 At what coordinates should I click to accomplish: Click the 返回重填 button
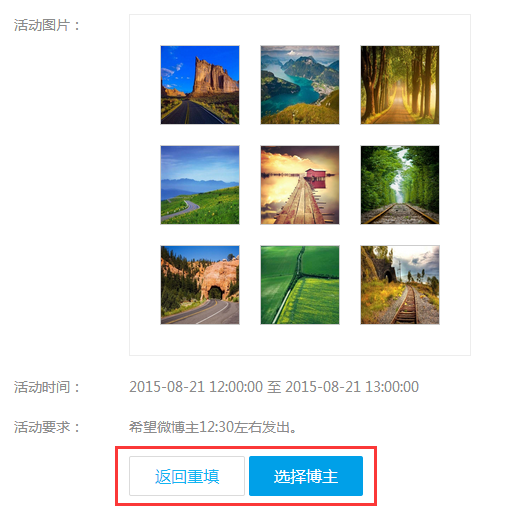pos(187,476)
